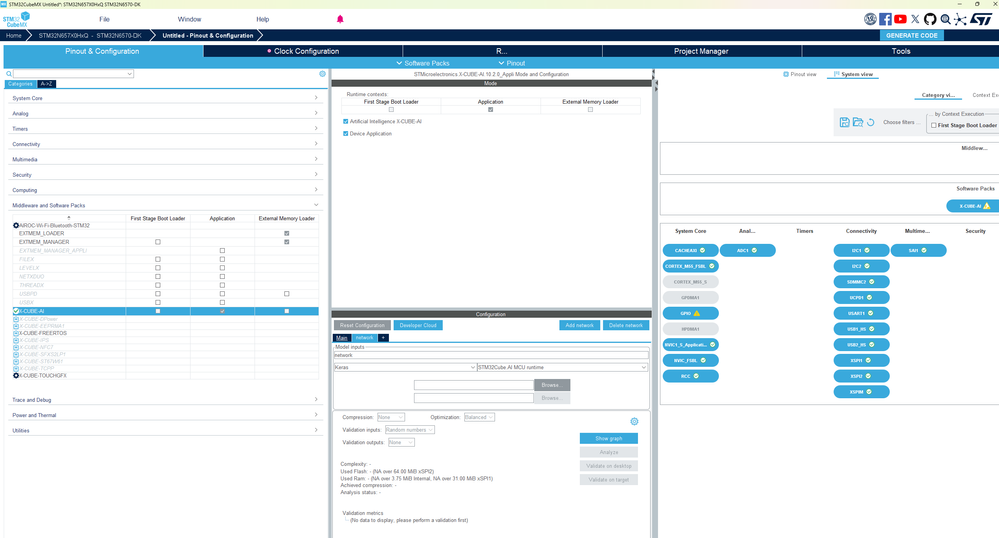Expand the Timers category

click(x=164, y=129)
